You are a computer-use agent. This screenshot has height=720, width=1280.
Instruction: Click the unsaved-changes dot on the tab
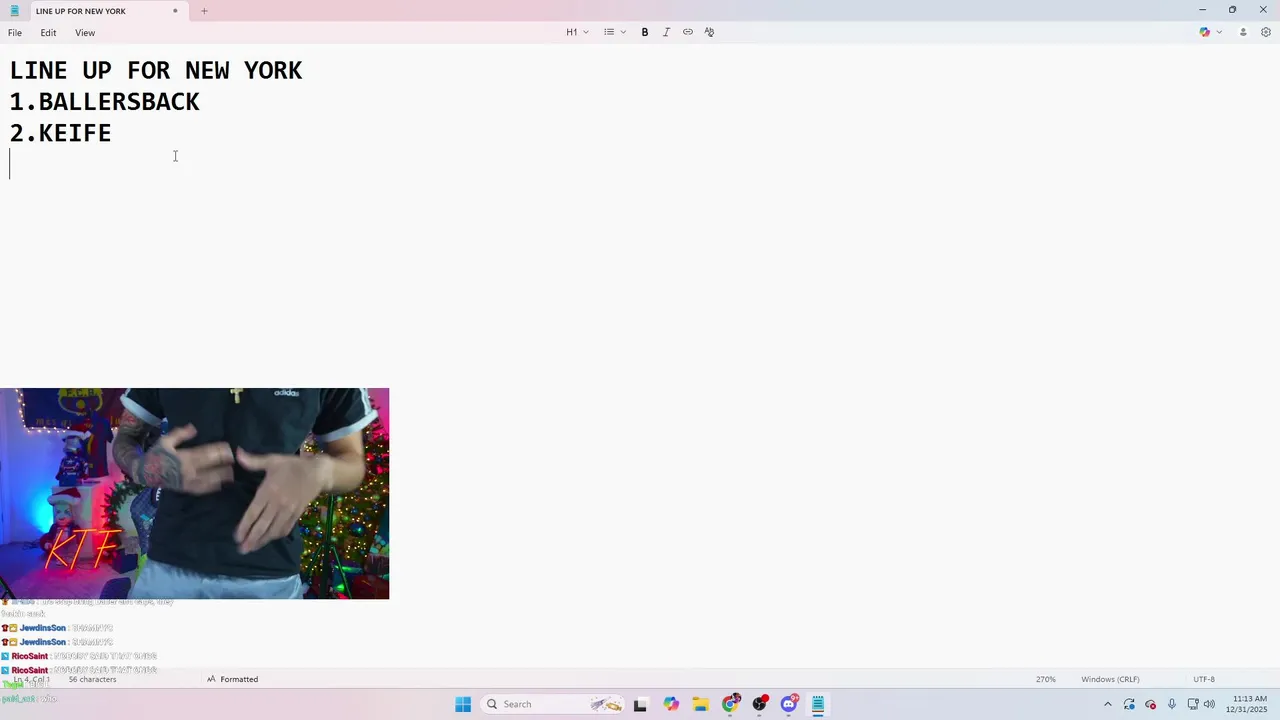click(175, 11)
